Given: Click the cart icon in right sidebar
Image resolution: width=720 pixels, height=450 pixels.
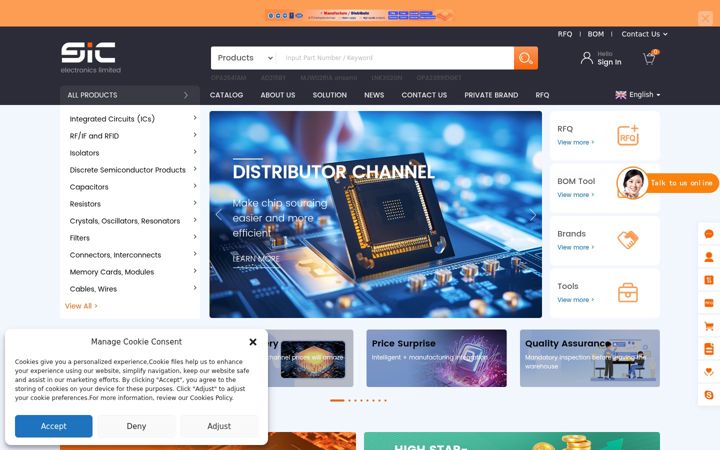Looking at the screenshot, I should point(709,326).
